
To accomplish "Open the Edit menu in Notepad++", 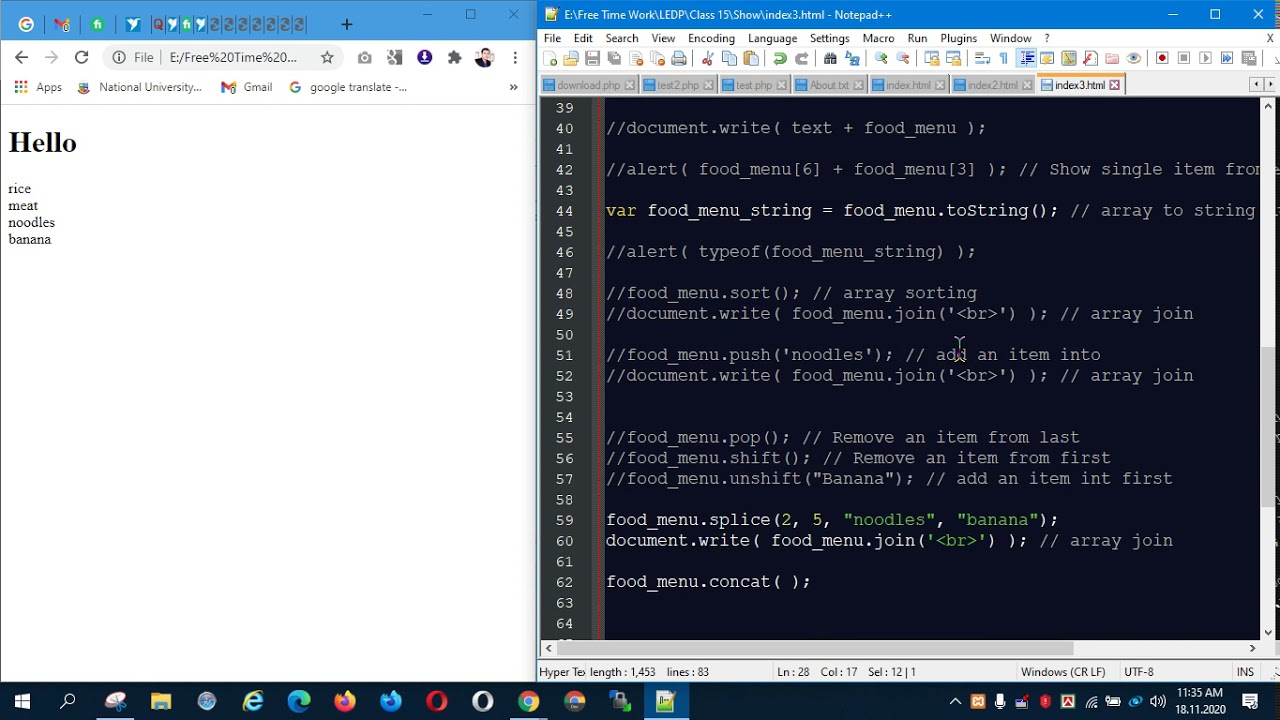I will pyautogui.click(x=583, y=38).
